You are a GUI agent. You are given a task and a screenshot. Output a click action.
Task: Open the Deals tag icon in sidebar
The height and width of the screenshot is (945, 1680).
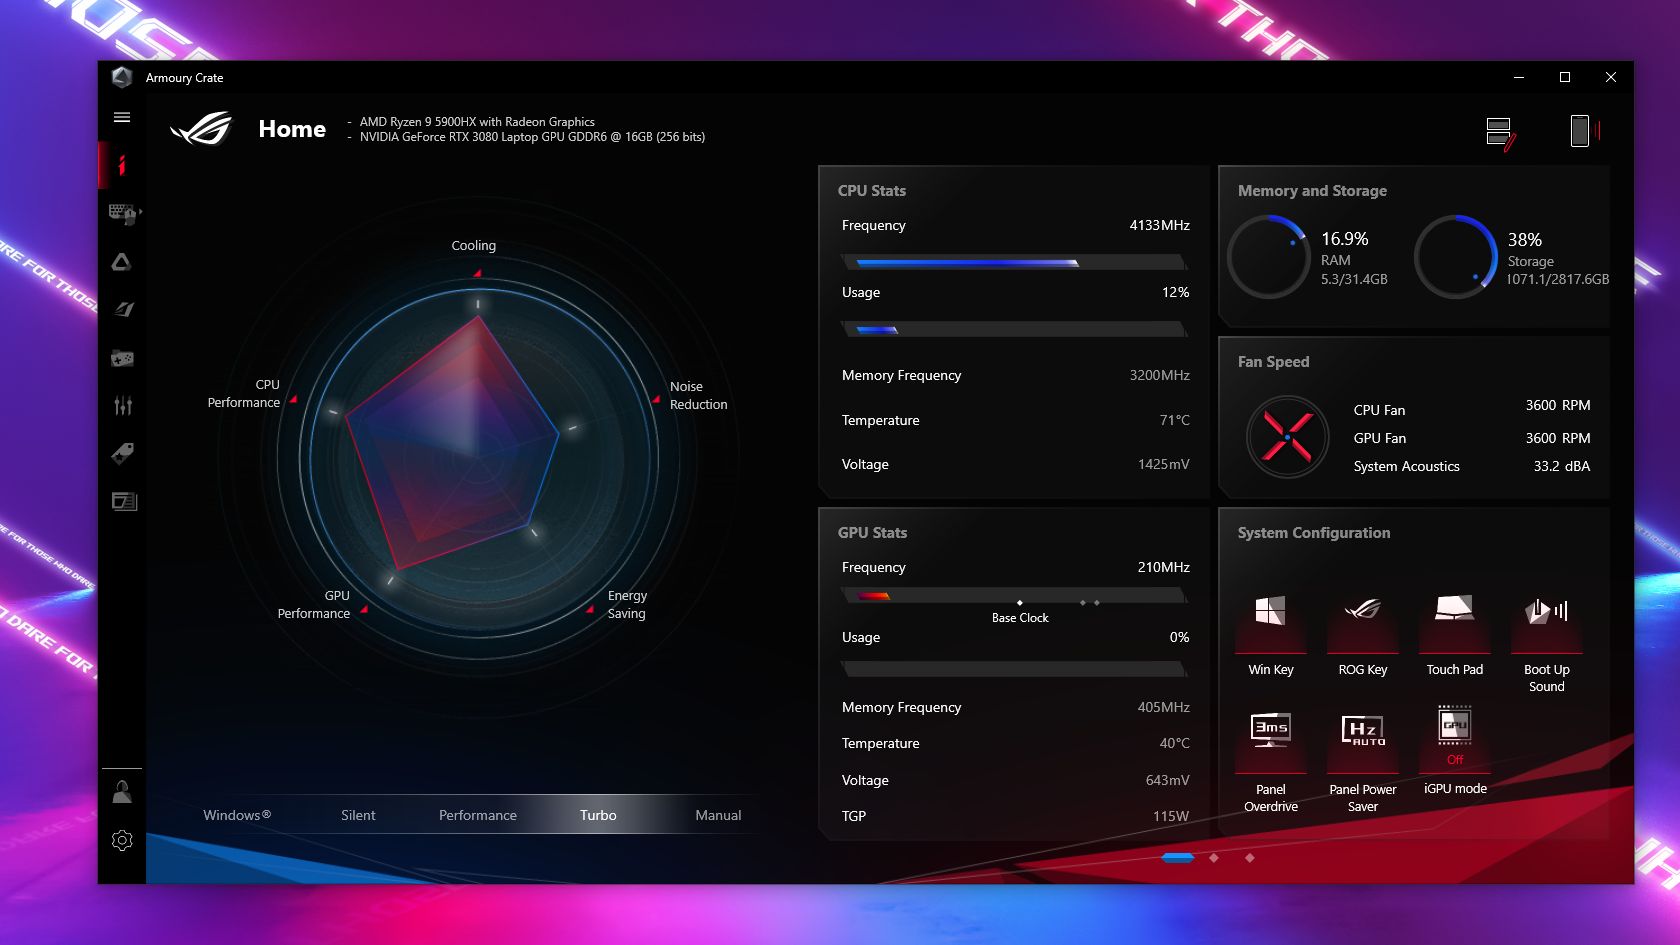pos(121,453)
